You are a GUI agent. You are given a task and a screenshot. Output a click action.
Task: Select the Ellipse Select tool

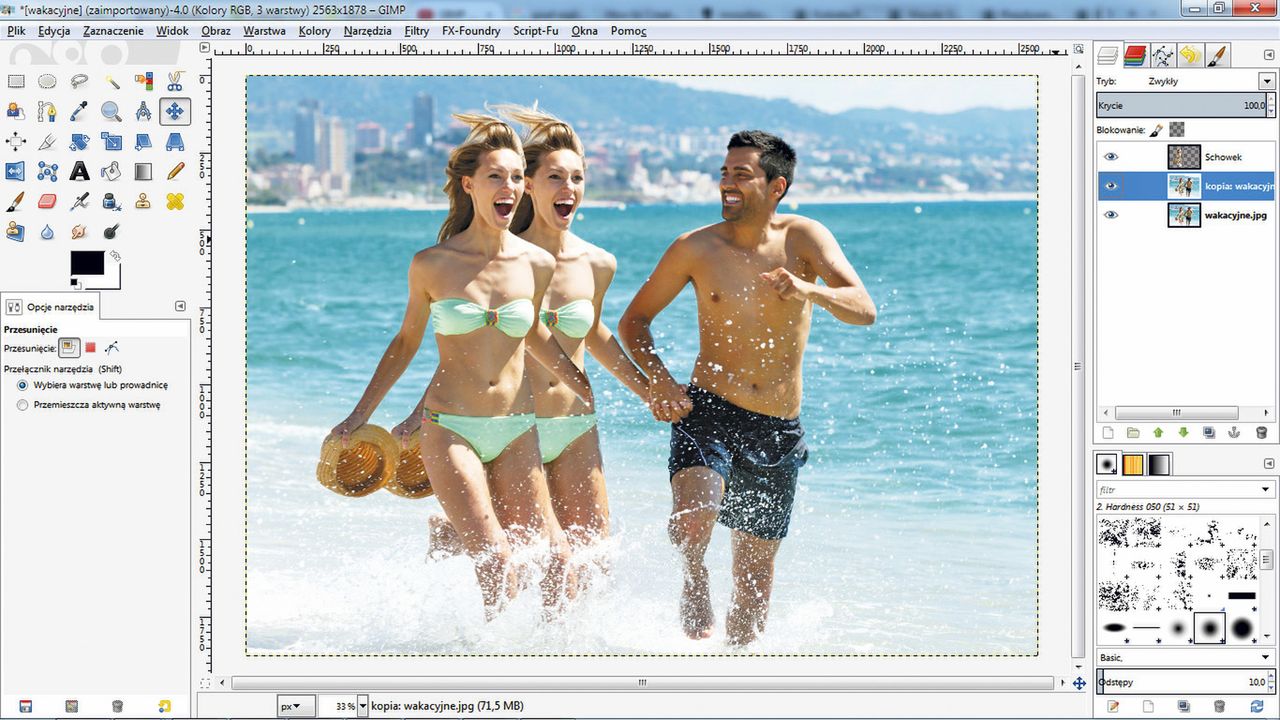(47, 81)
